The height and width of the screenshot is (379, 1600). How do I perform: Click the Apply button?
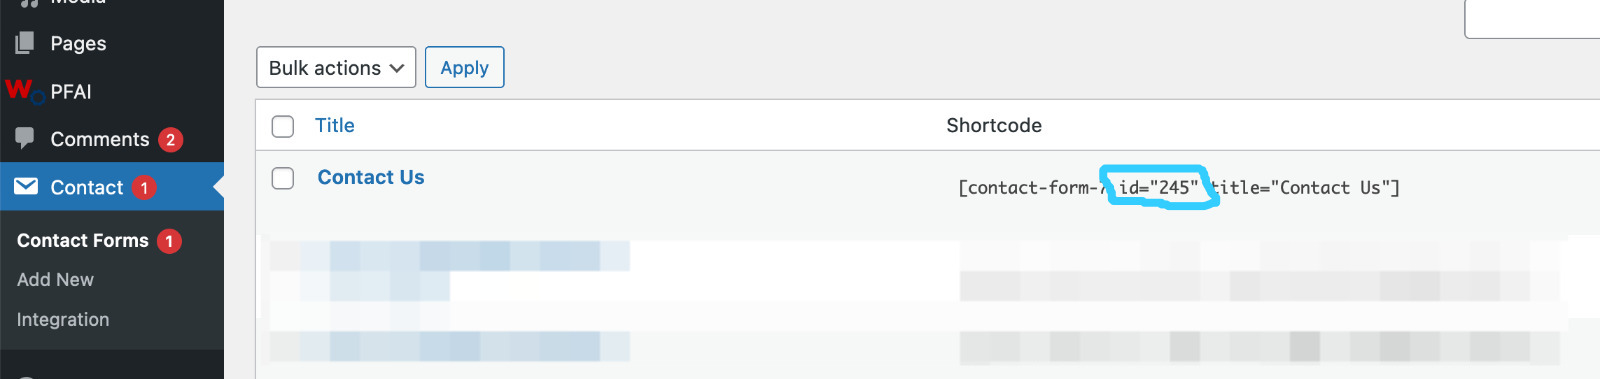464,67
